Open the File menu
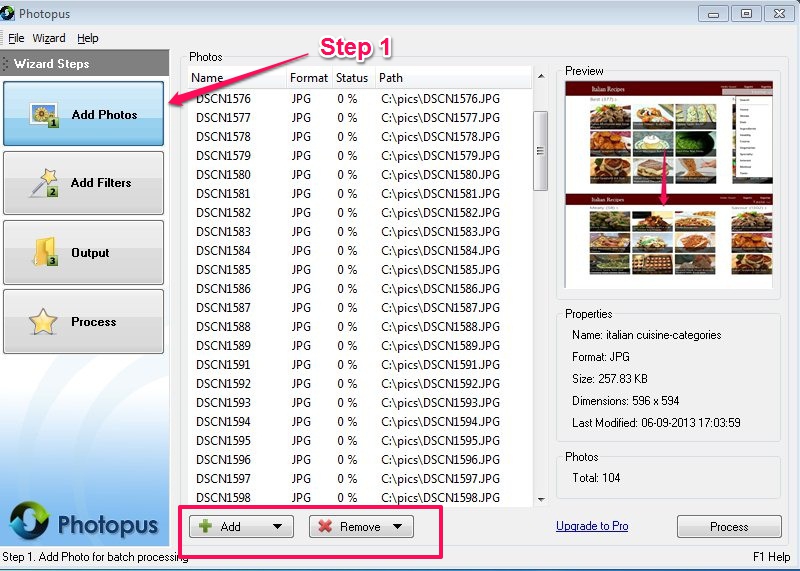This screenshot has width=800, height=571. [x=16, y=38]
